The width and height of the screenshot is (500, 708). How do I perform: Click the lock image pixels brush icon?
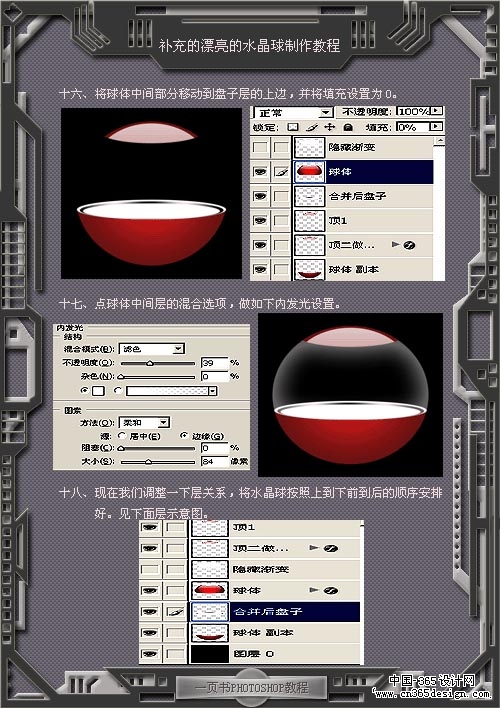[312, 127]
